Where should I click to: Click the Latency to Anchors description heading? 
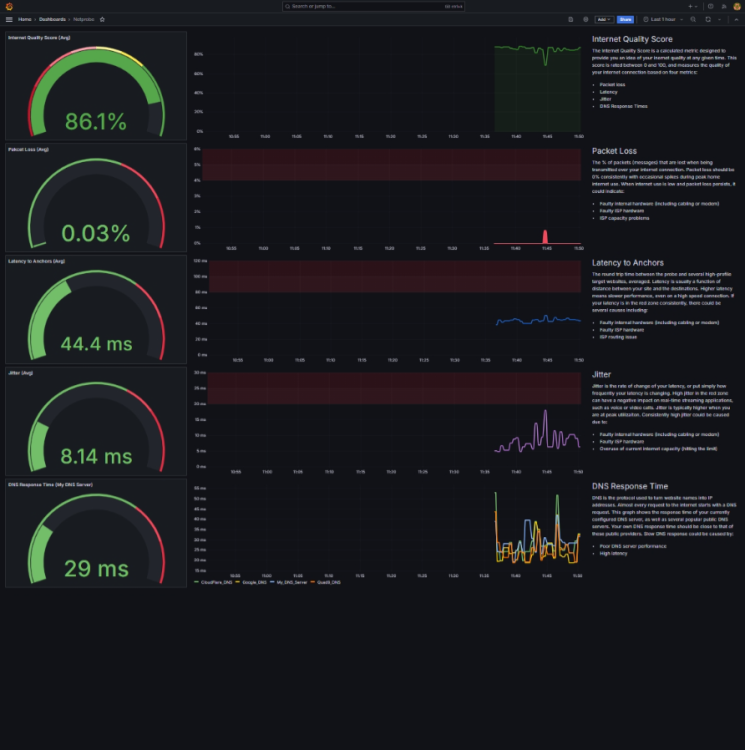(x=628, y=263)
